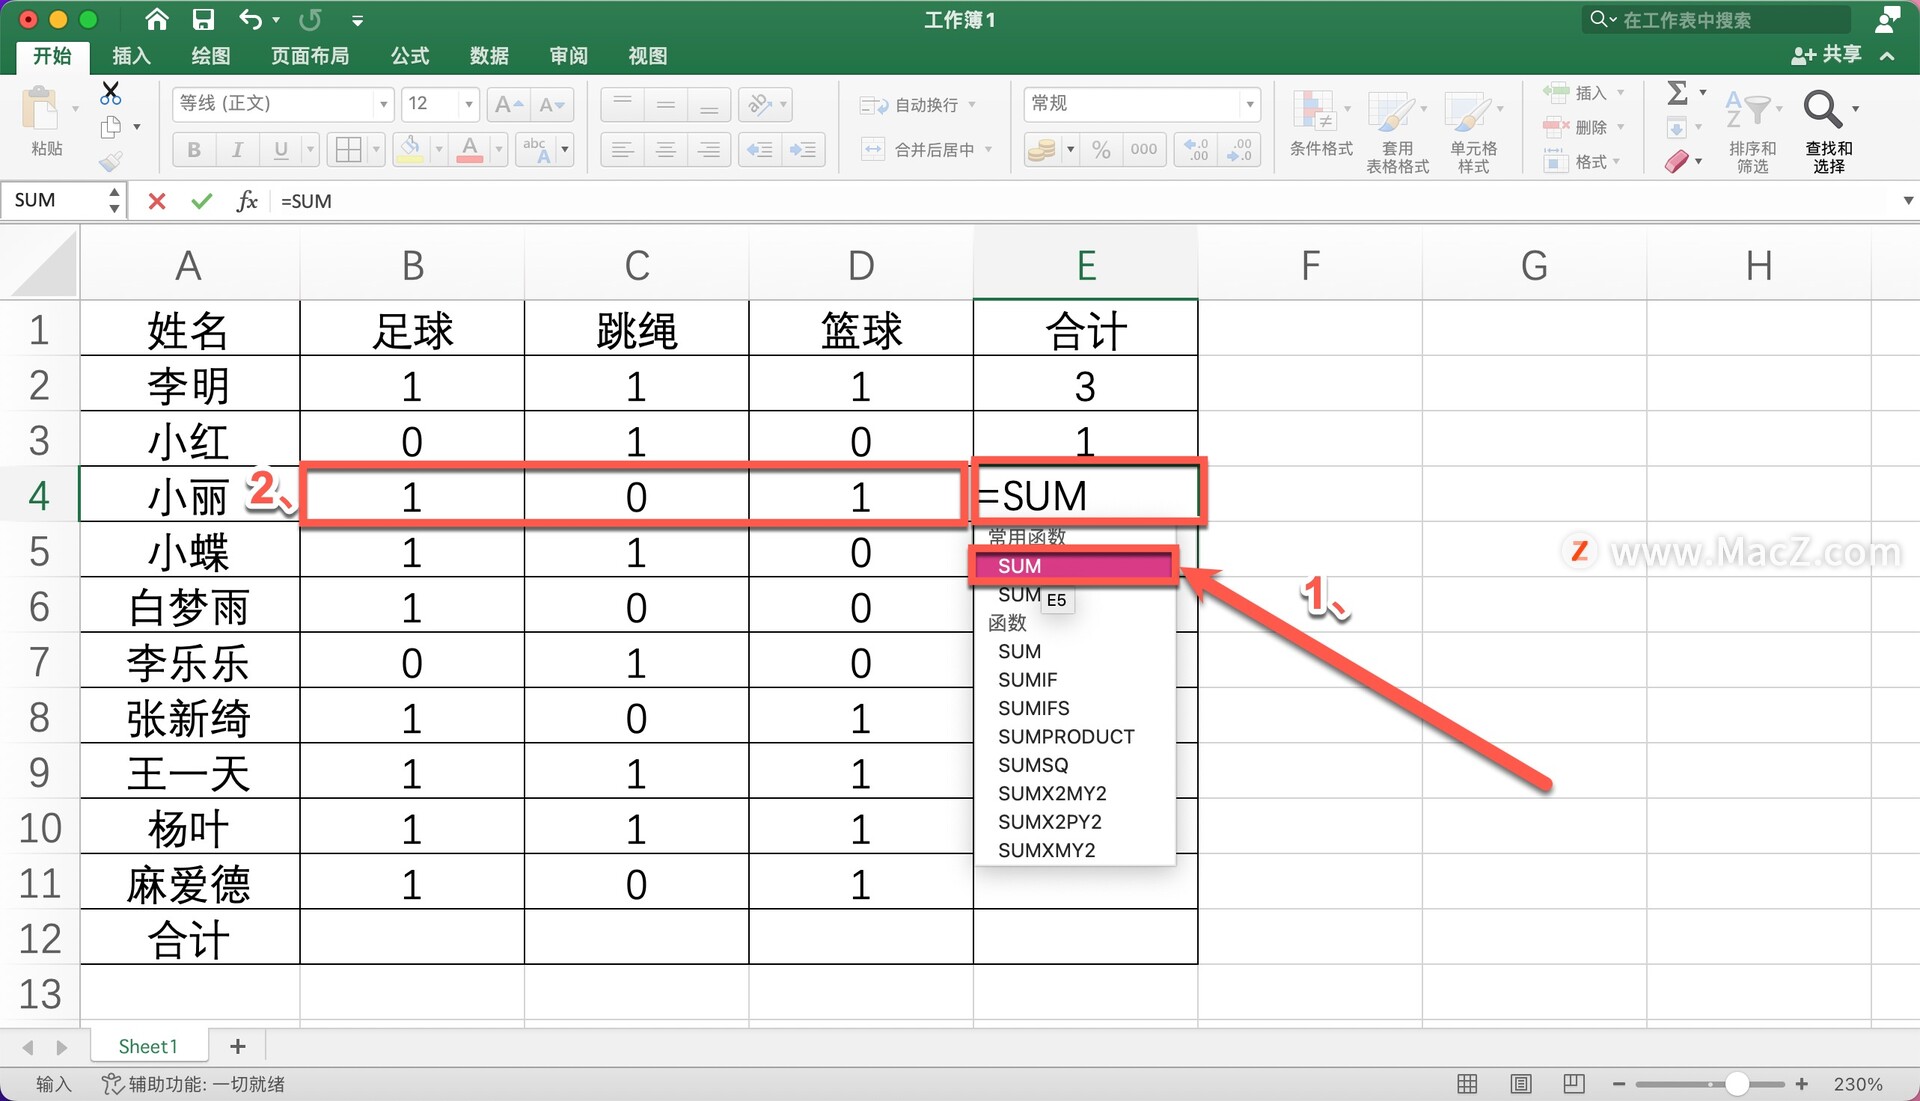Confirm formula entry with green check
This screenshot has height=1101, width=1920.
(x=201, y=201)
